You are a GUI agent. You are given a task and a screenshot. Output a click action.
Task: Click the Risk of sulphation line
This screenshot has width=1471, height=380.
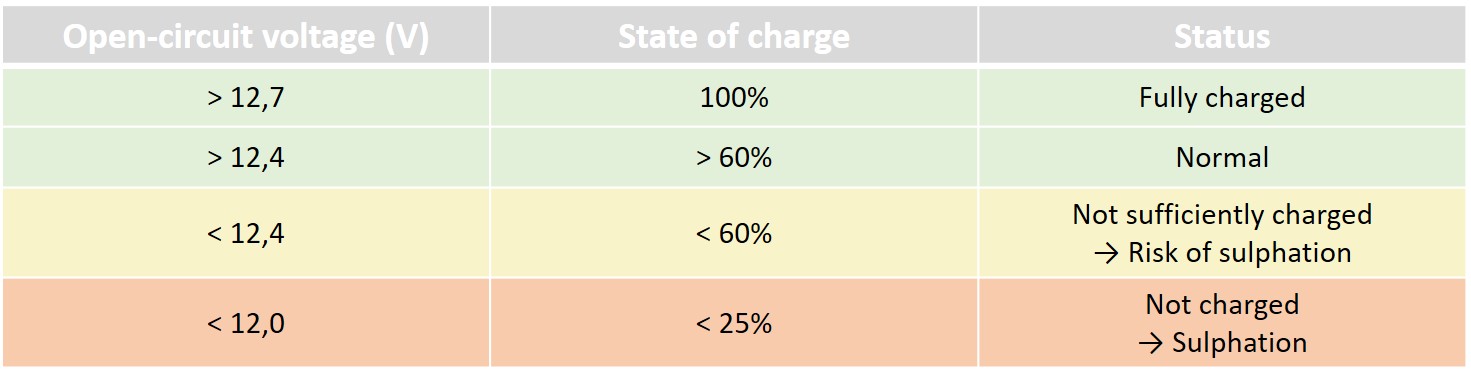pyautogui.click(x=1222, y=253)
